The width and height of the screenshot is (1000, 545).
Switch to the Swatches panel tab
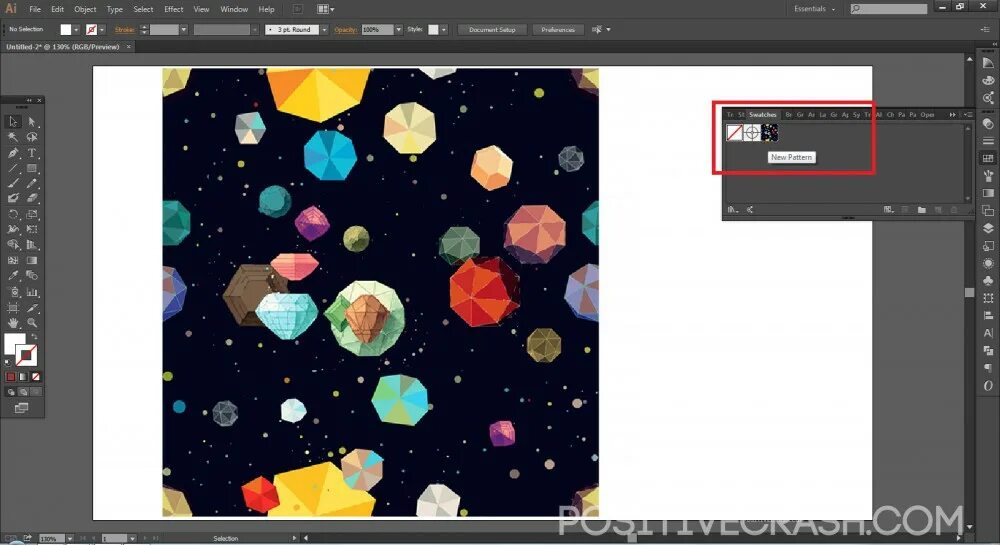pyautogui.click(x=763, y=115)
